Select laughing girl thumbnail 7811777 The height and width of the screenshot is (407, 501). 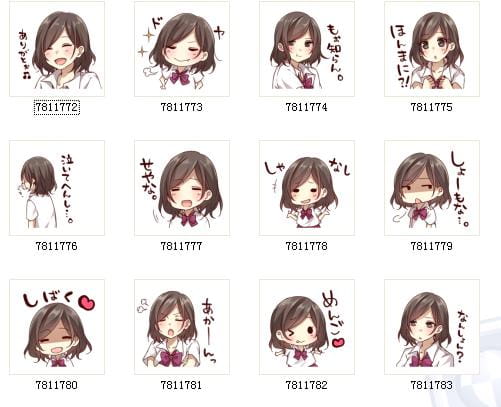pyautogui.click(x=182, y=188)
